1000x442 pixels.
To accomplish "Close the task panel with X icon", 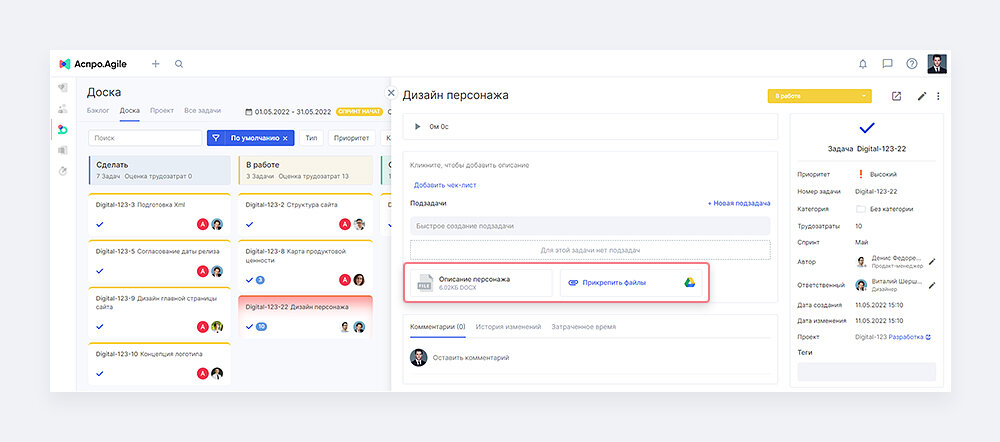I will point(392,93).
